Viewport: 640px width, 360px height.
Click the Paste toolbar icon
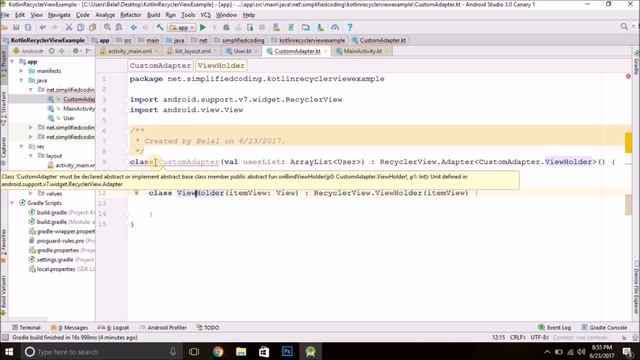(x=93, y=27)
